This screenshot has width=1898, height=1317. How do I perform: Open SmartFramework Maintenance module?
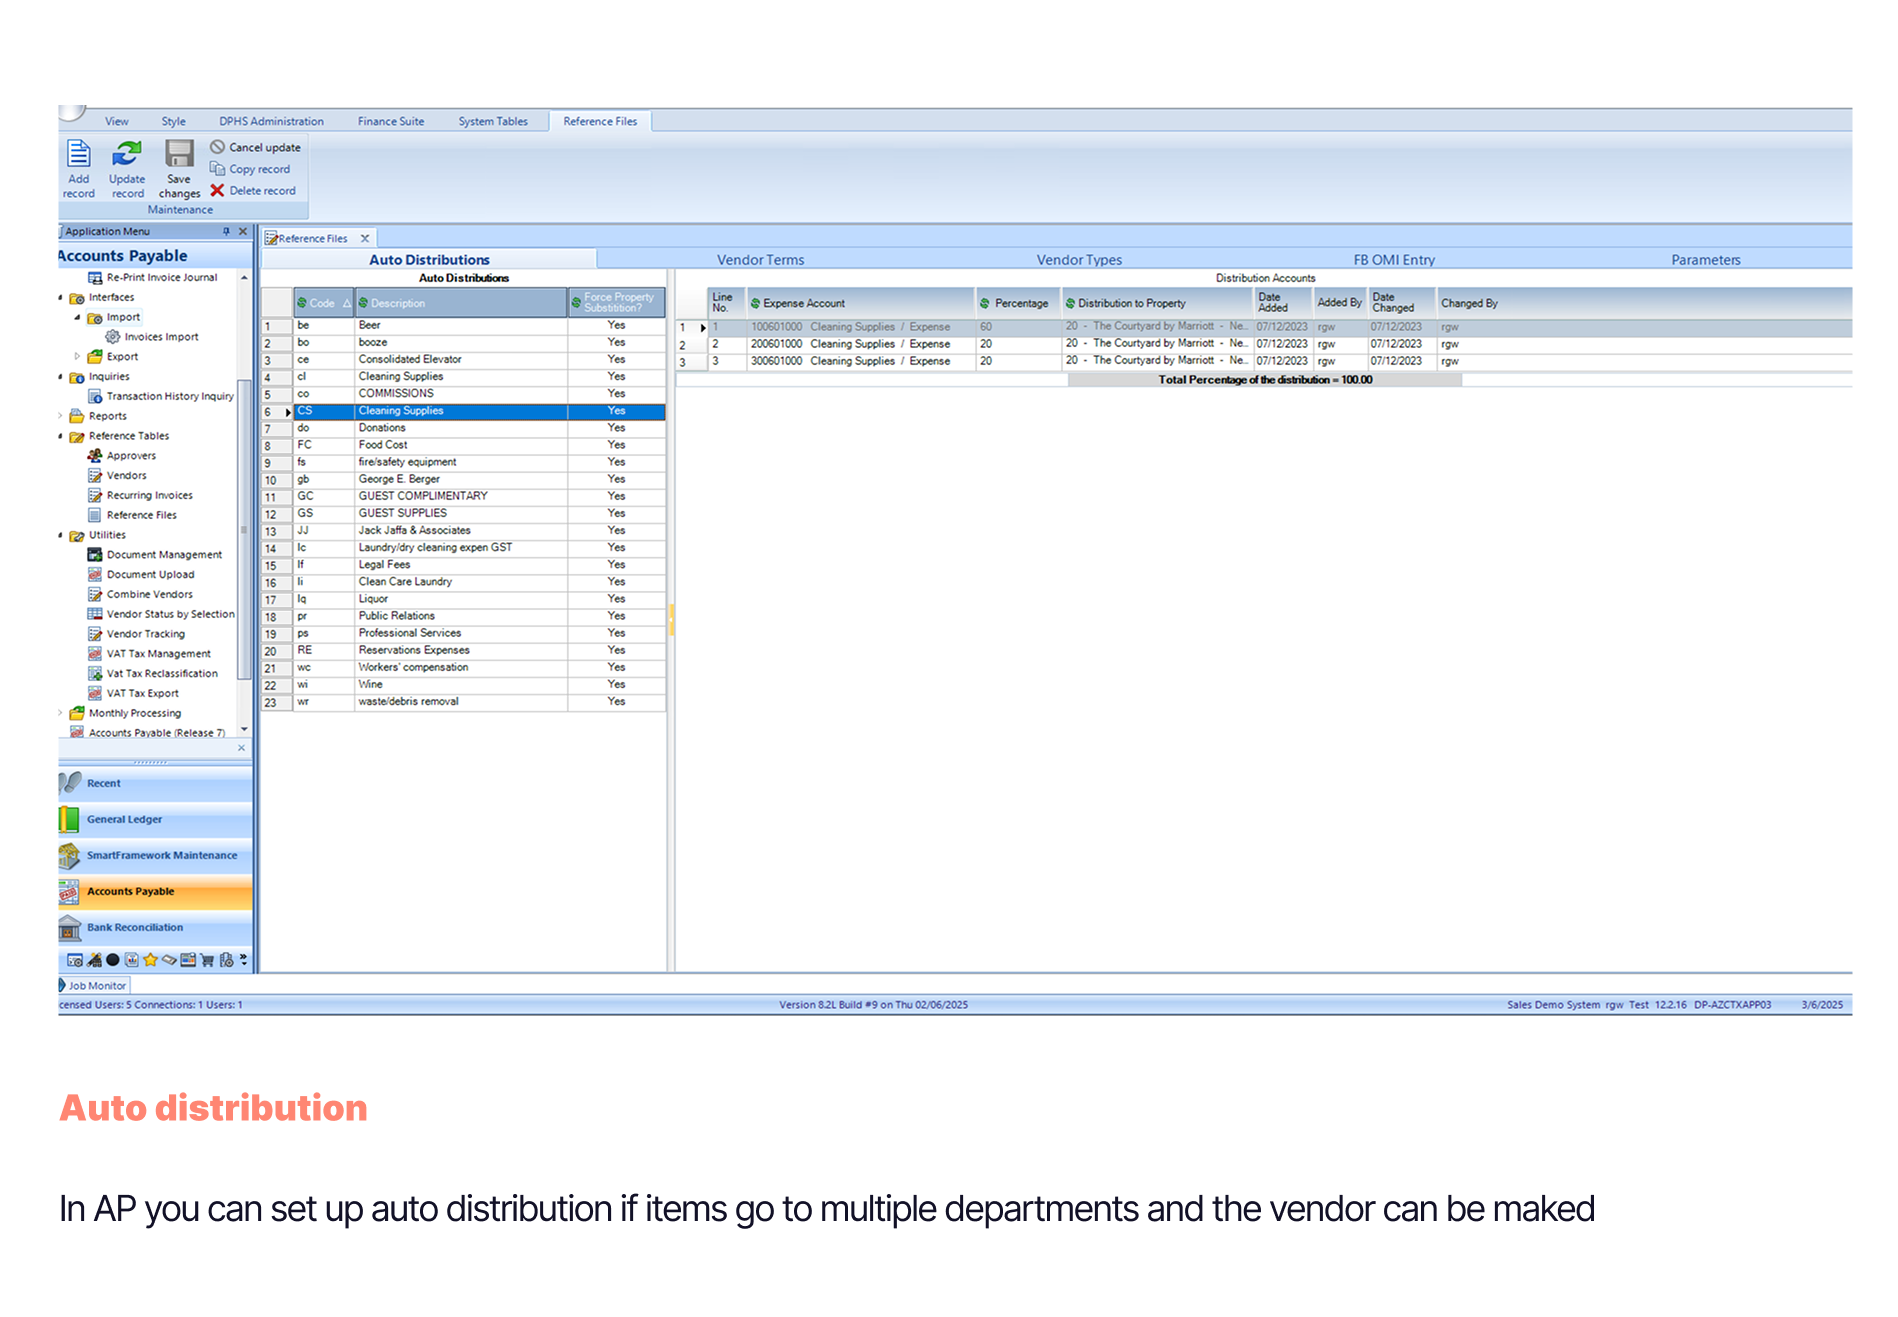155,855
